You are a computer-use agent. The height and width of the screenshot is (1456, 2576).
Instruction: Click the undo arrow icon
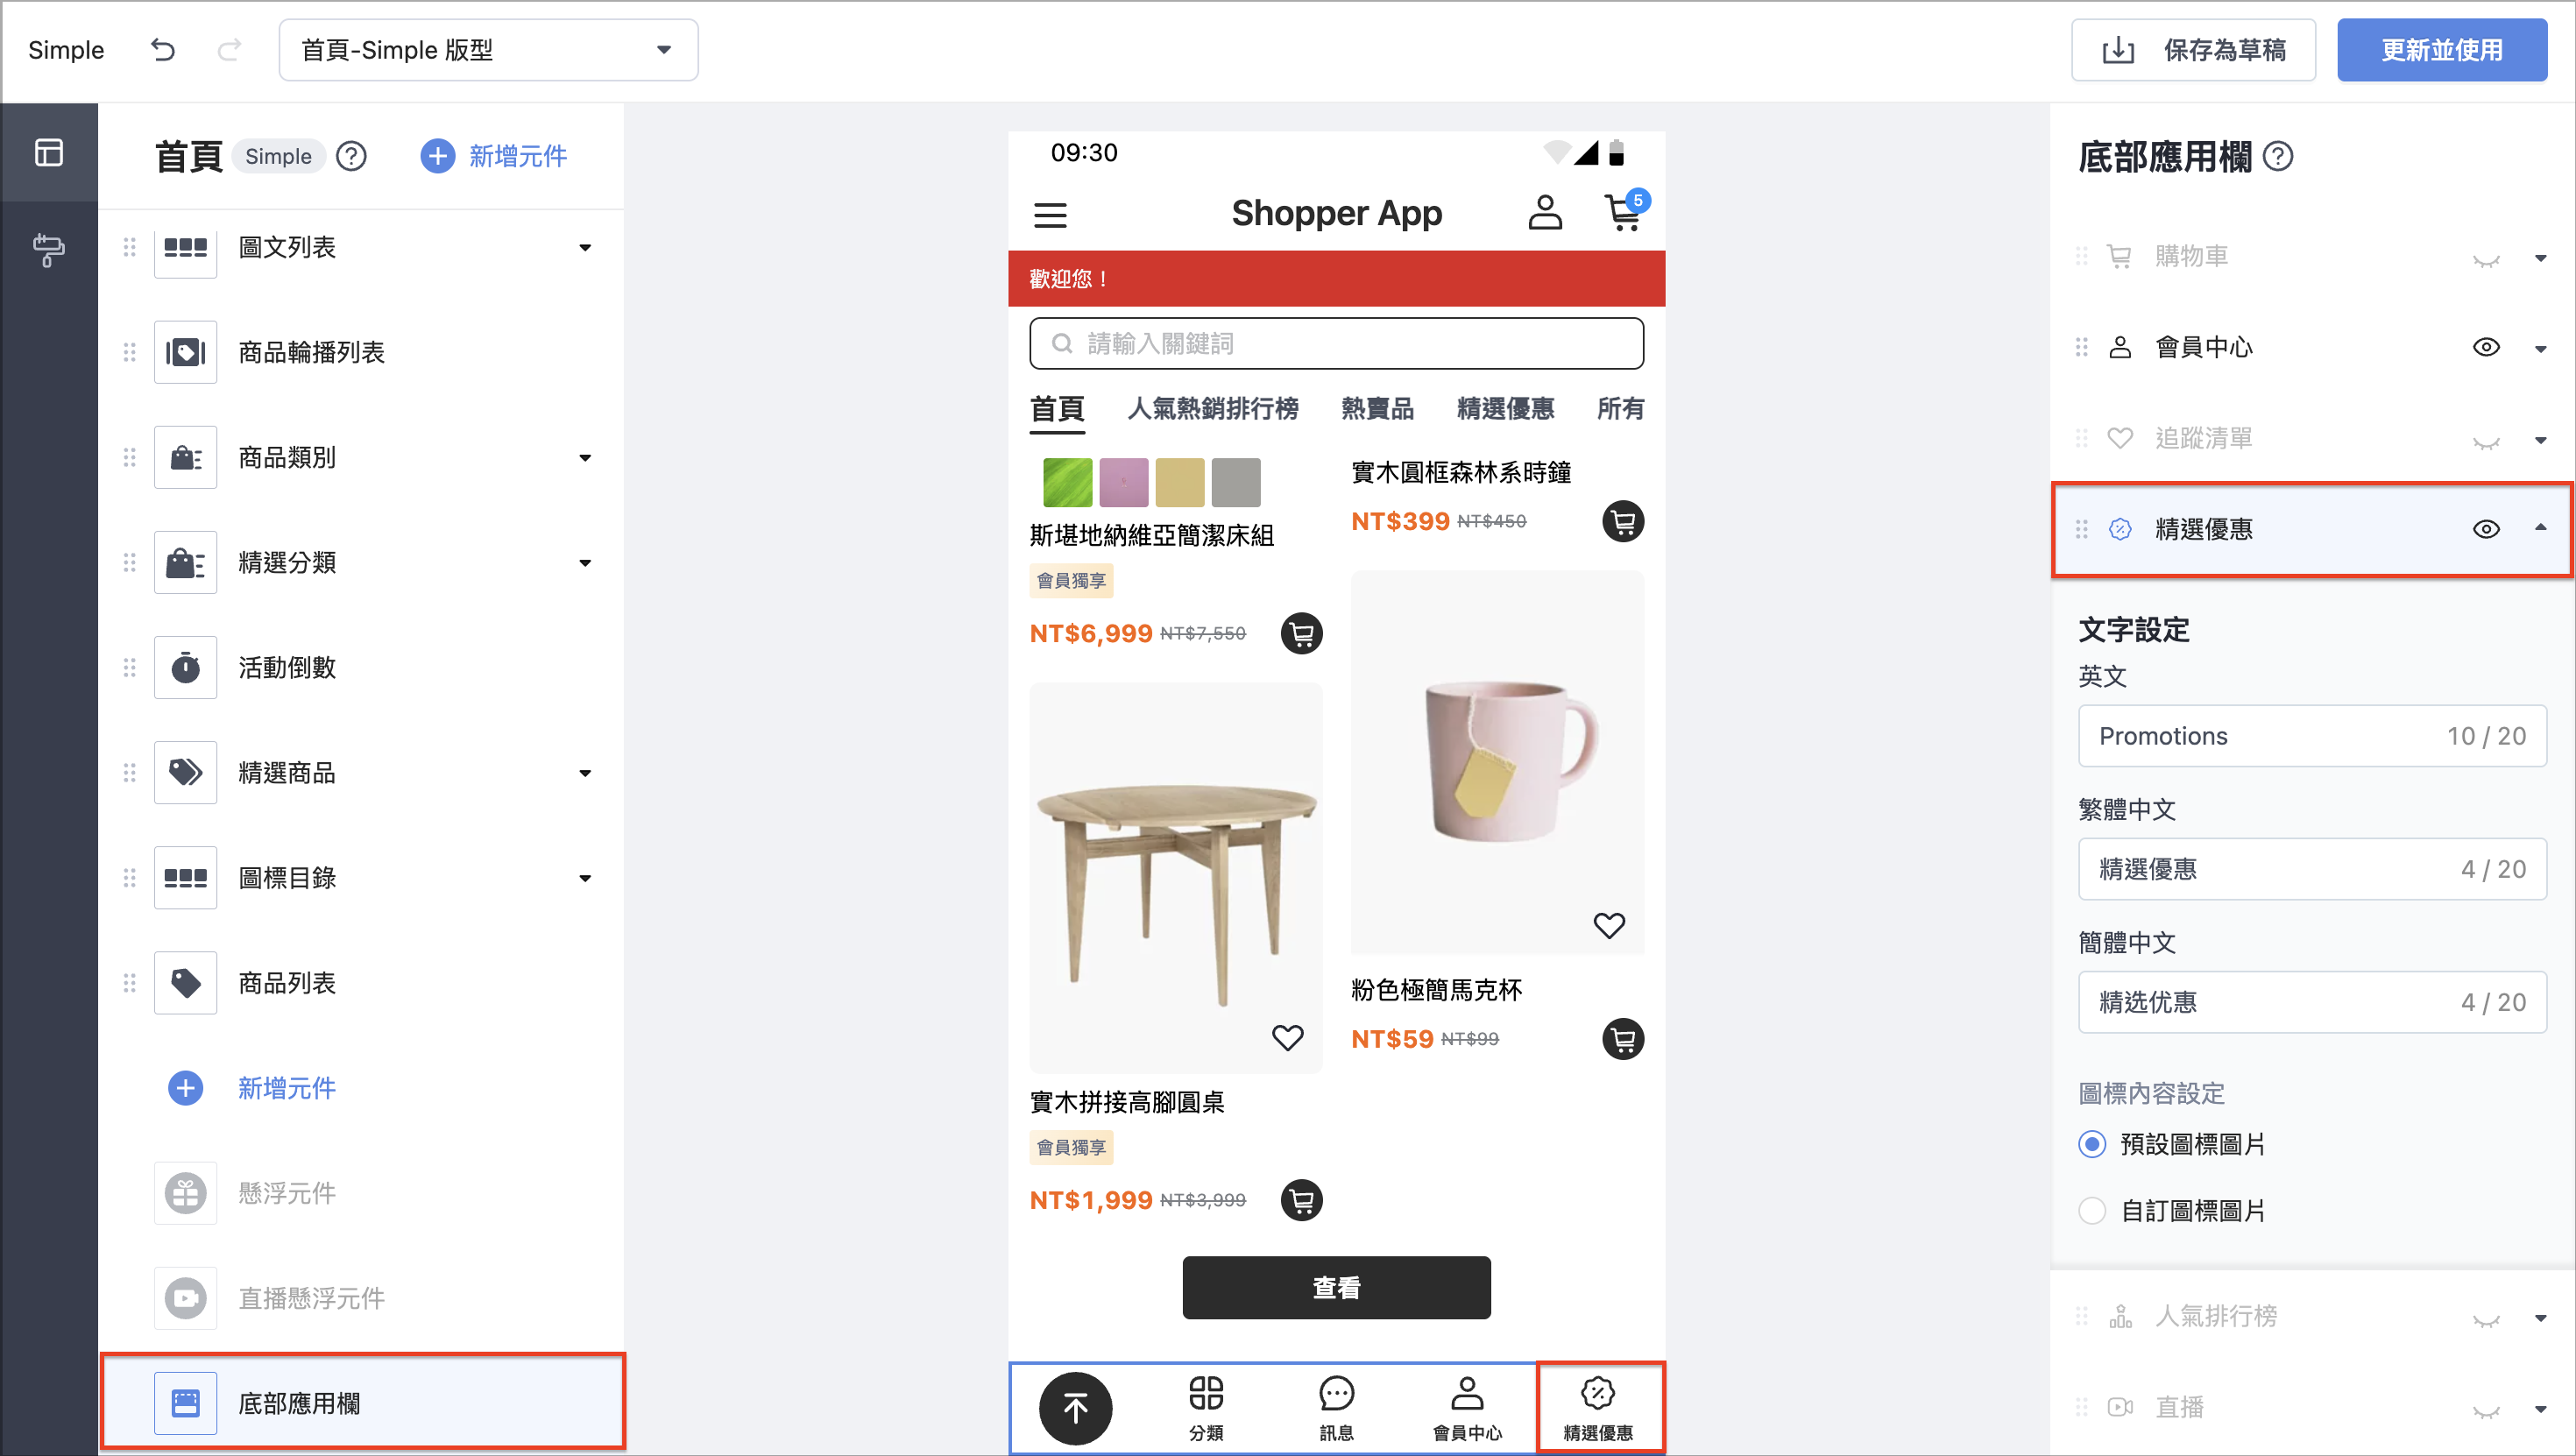point(163,50)
